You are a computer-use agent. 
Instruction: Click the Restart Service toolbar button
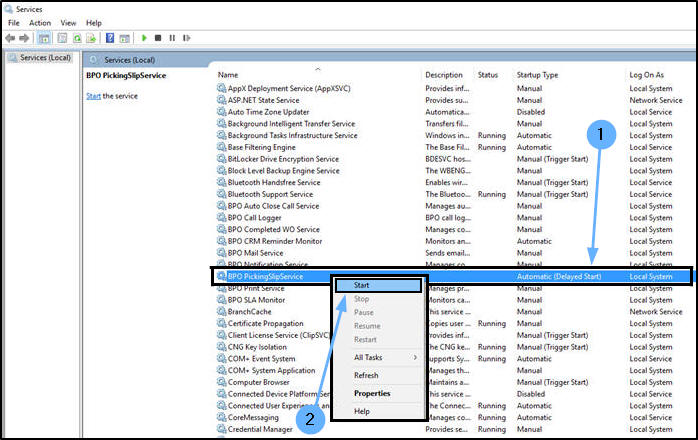point(187,38)
